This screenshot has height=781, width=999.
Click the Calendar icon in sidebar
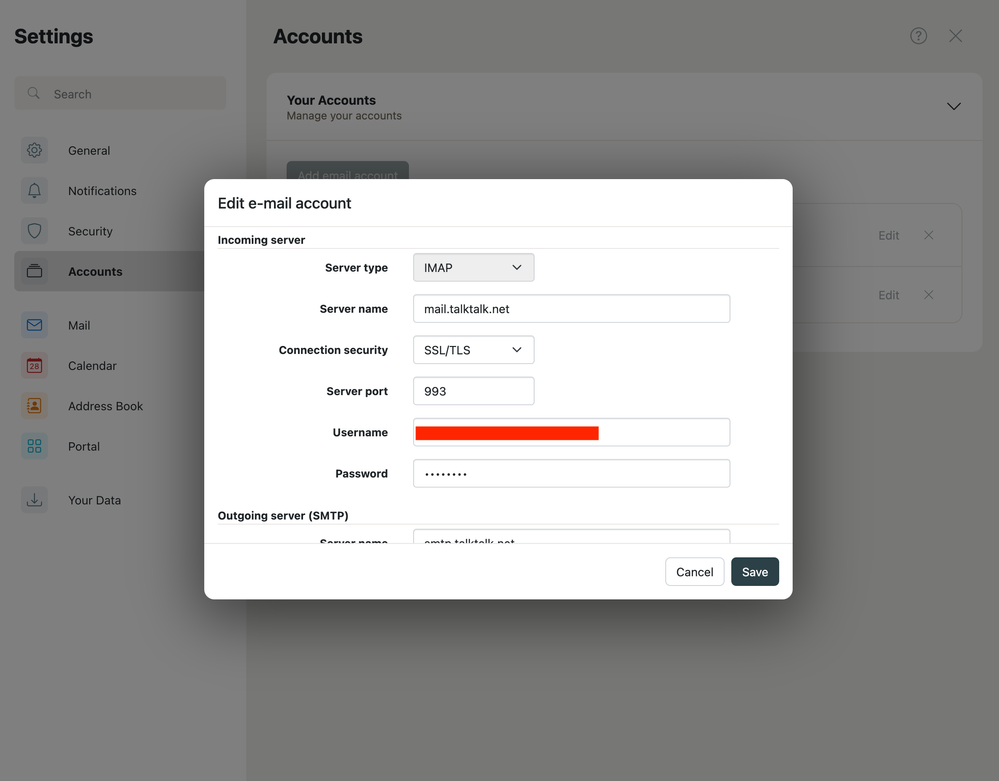(x=35, y=366)
